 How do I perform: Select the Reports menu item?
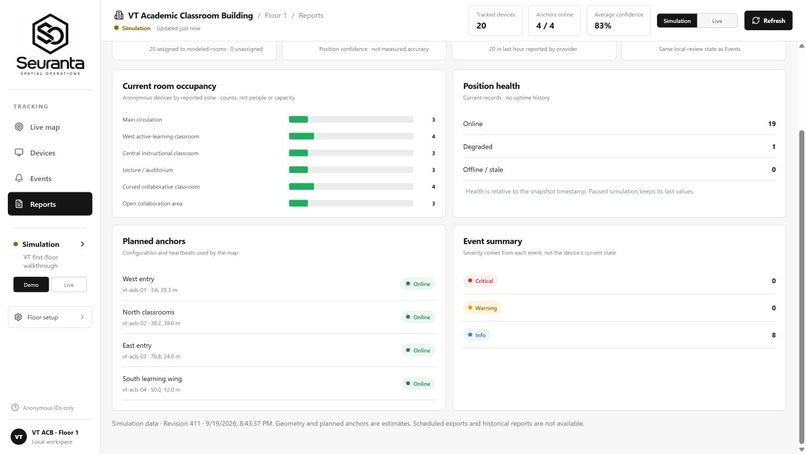50,204
